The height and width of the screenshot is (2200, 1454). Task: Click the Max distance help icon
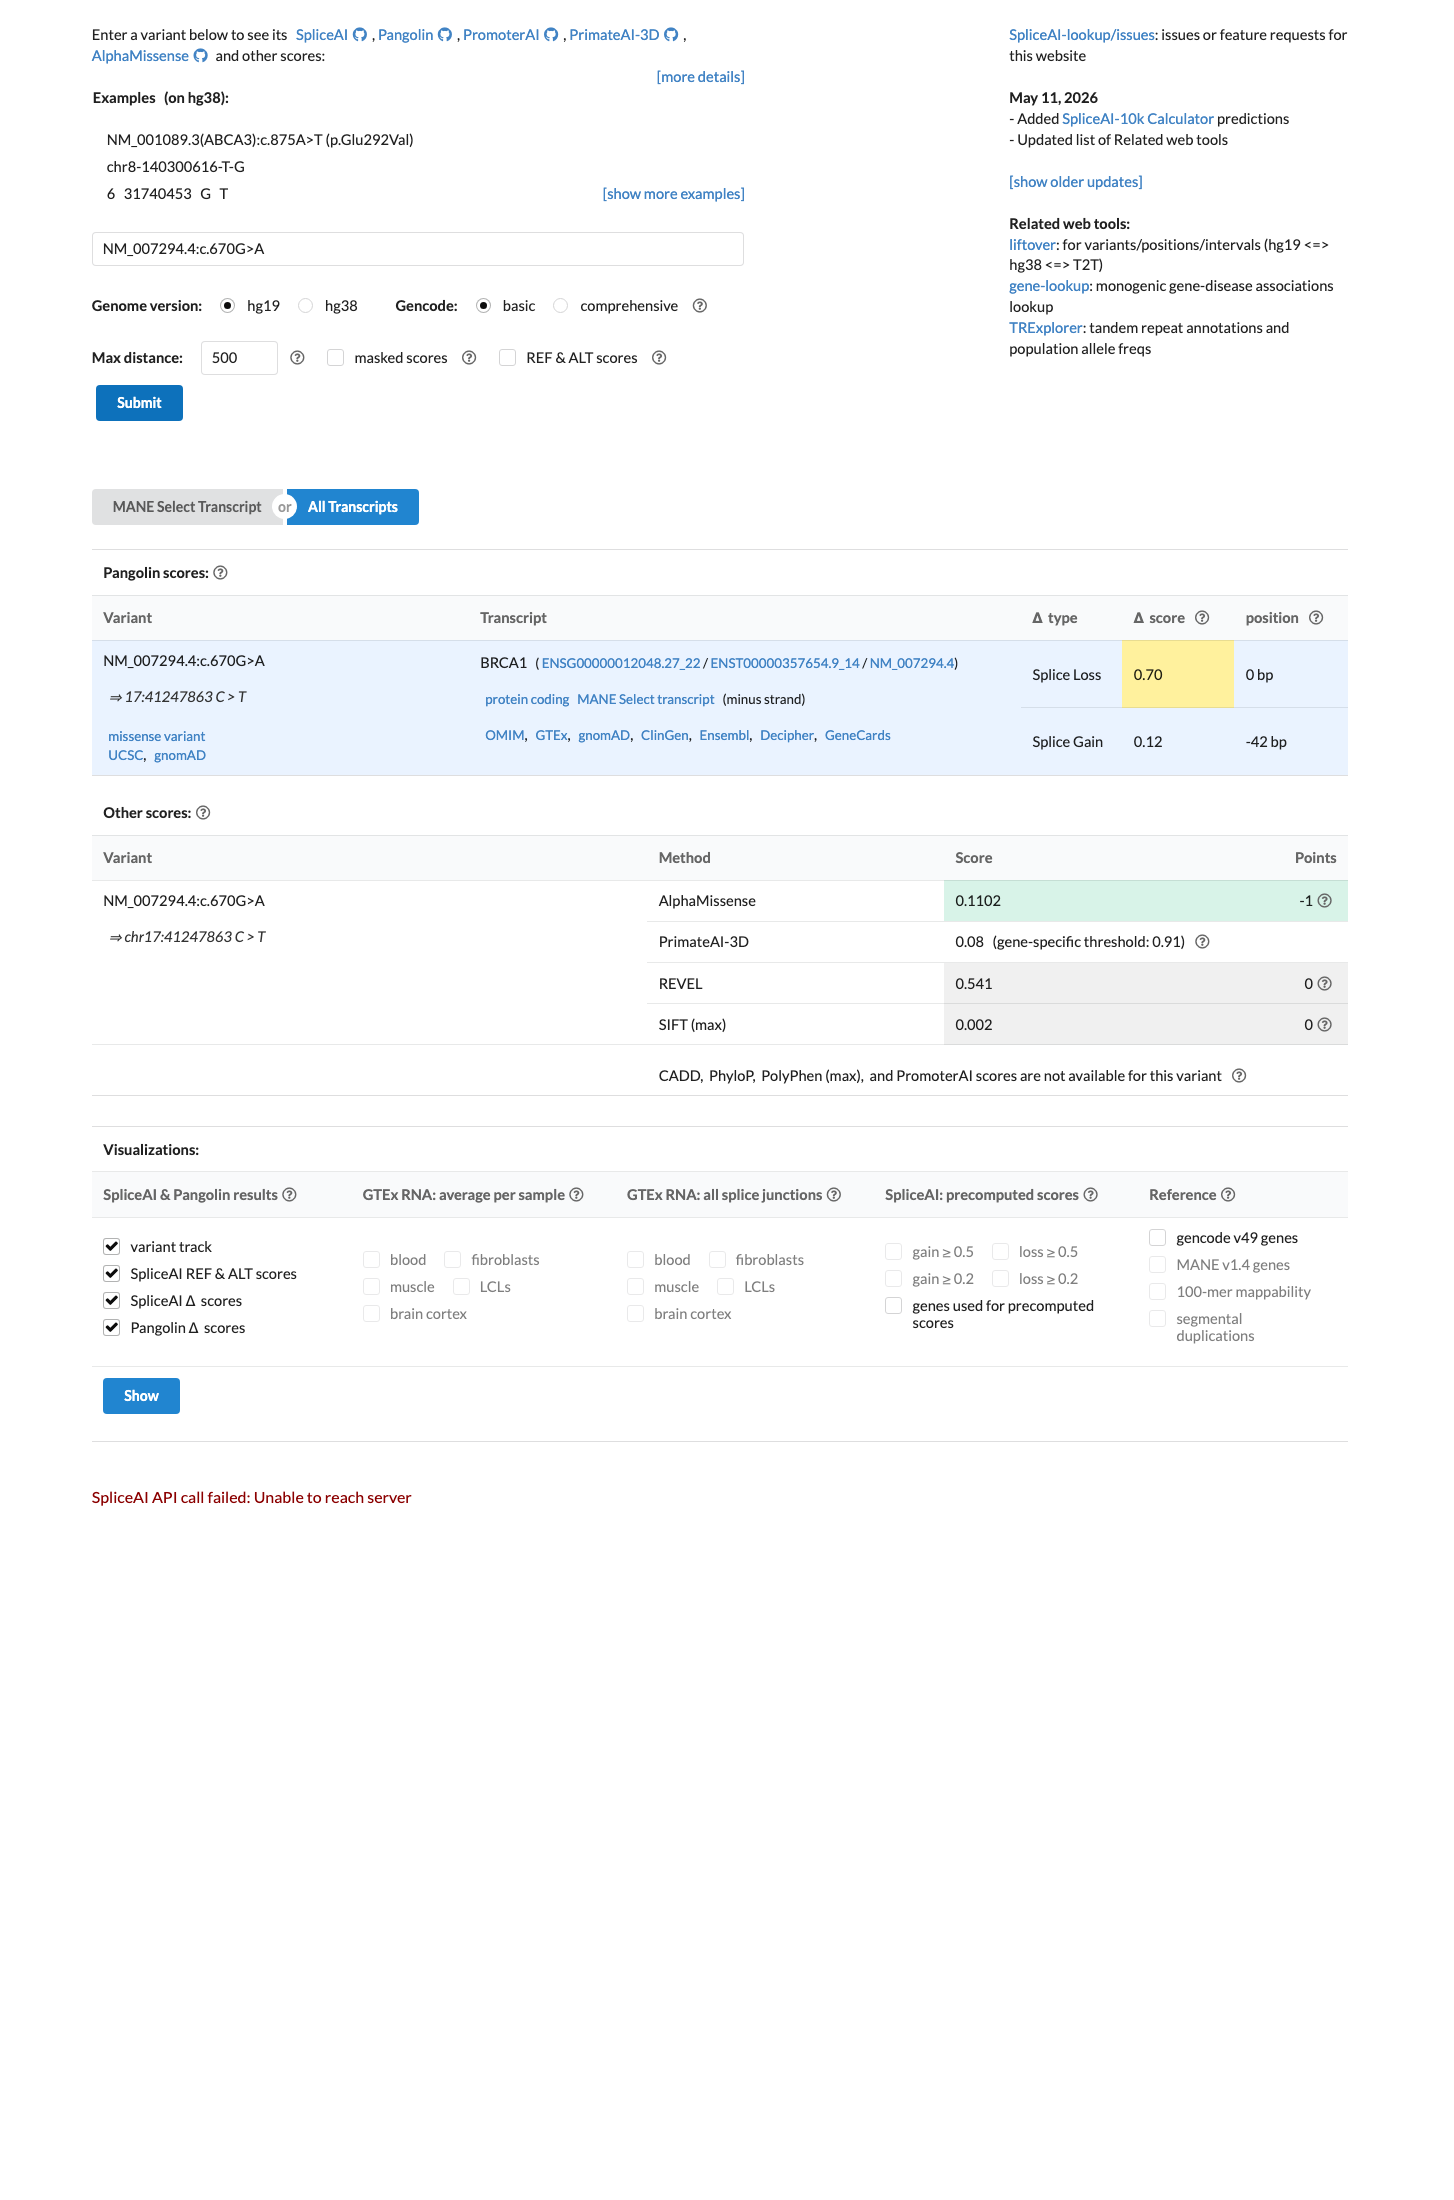click(297, 358)
